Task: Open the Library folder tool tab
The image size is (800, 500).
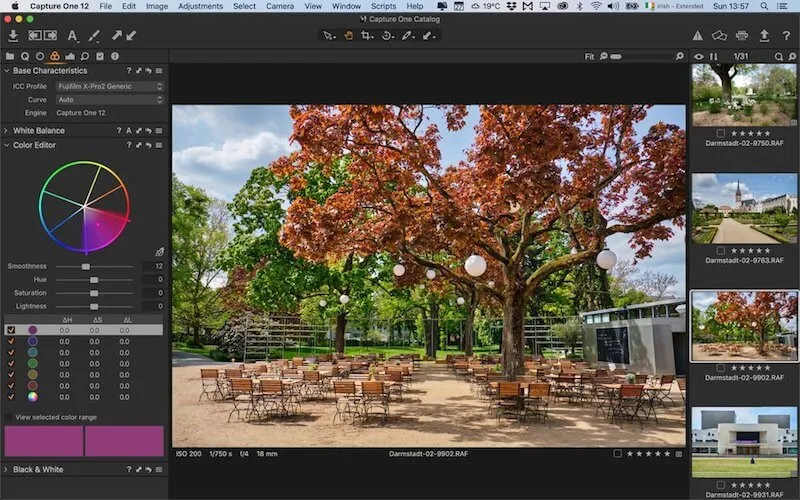Action: tap(10, 56)
